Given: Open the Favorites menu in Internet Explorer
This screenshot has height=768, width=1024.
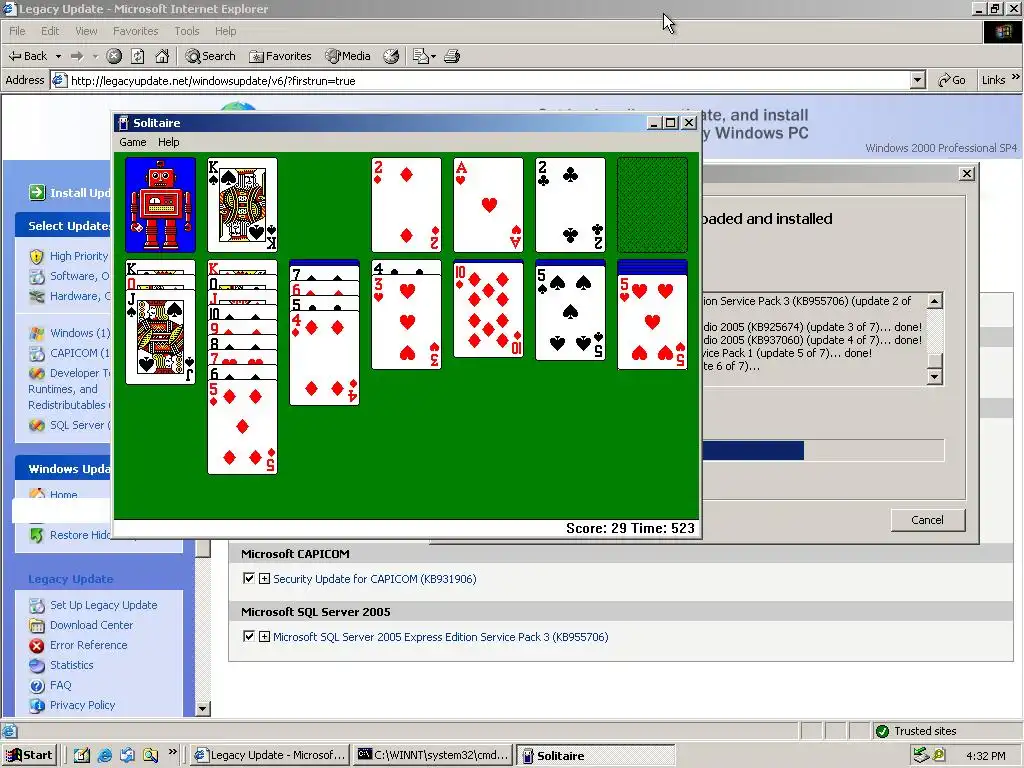Looking at the screenshot, I should (x=135, y=31).
